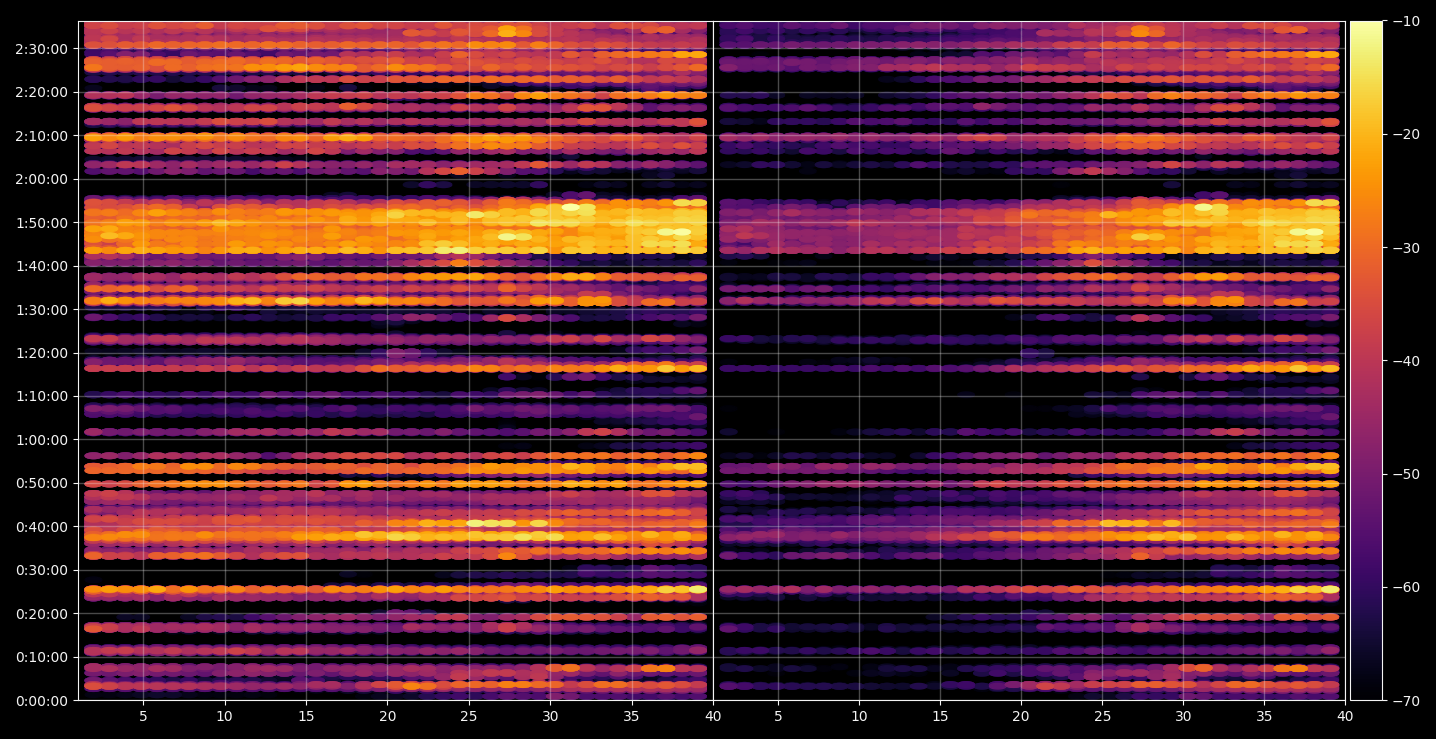
Task: Select x-axis label 10 under right heatmap
Action: (x=858, y=716)
